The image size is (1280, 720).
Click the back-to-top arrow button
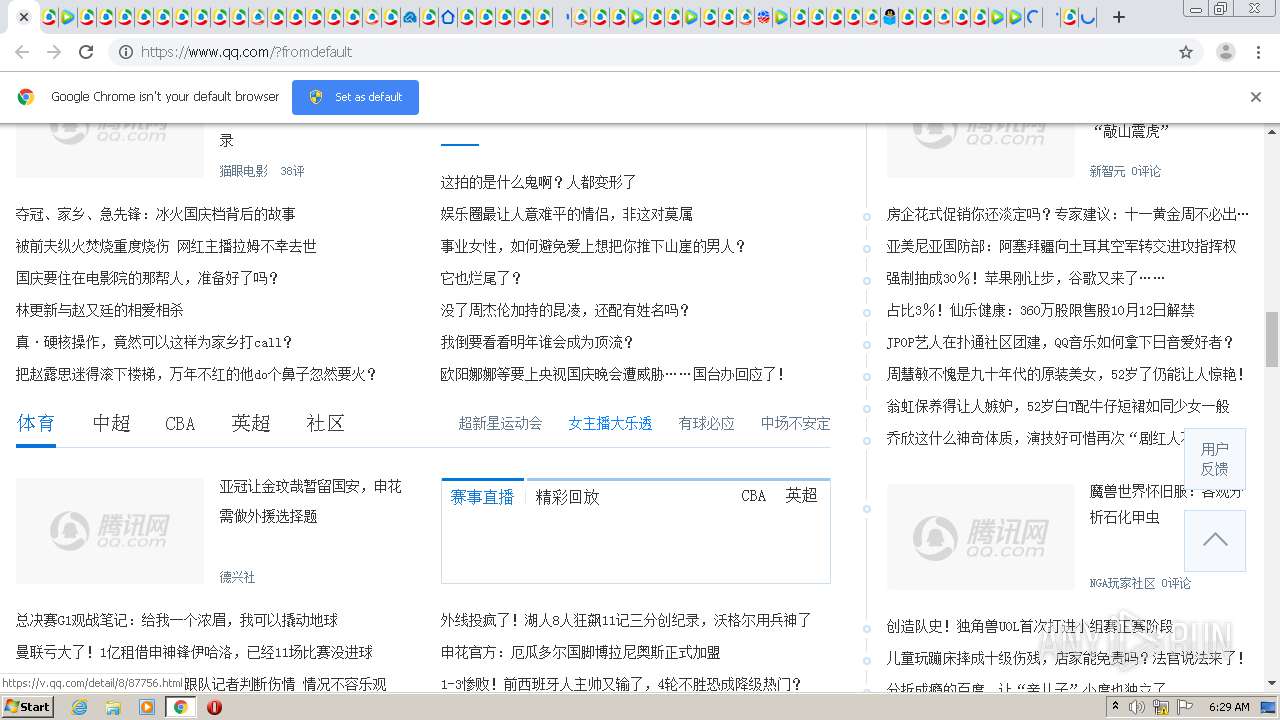(1215, 540)
